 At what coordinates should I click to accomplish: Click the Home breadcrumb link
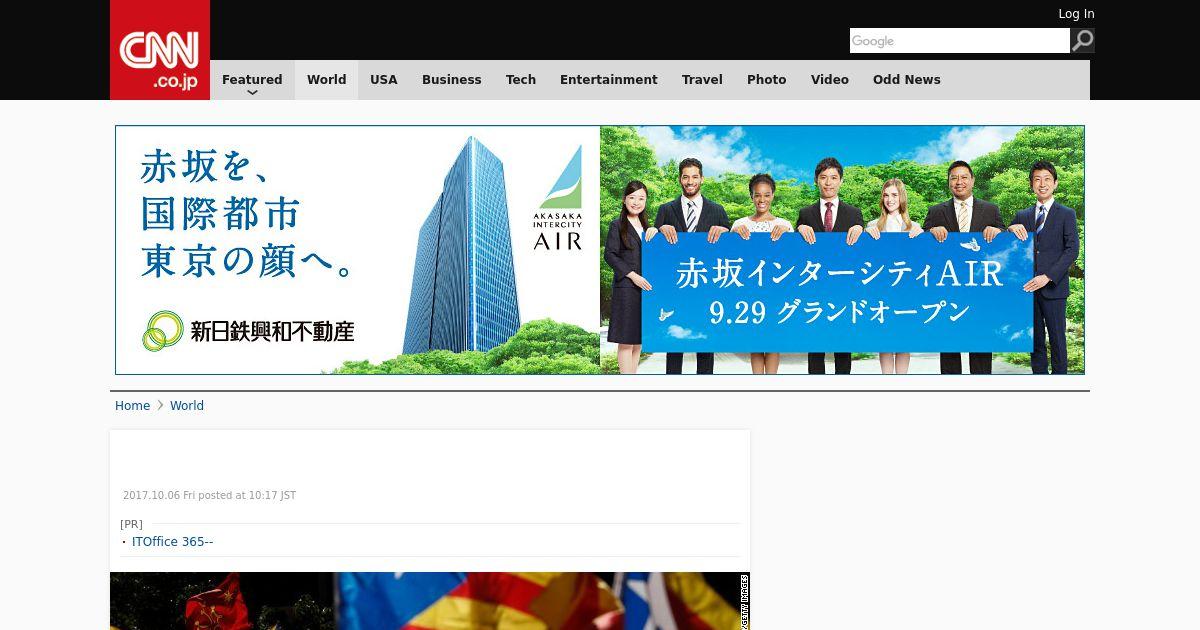[132, 406]
